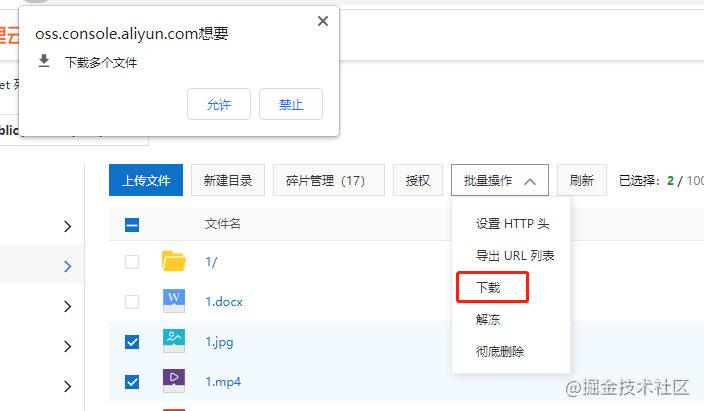This screenshot has width=704, height=411.
Task: Check the box for 1.docx
Action: coord(132,302)
